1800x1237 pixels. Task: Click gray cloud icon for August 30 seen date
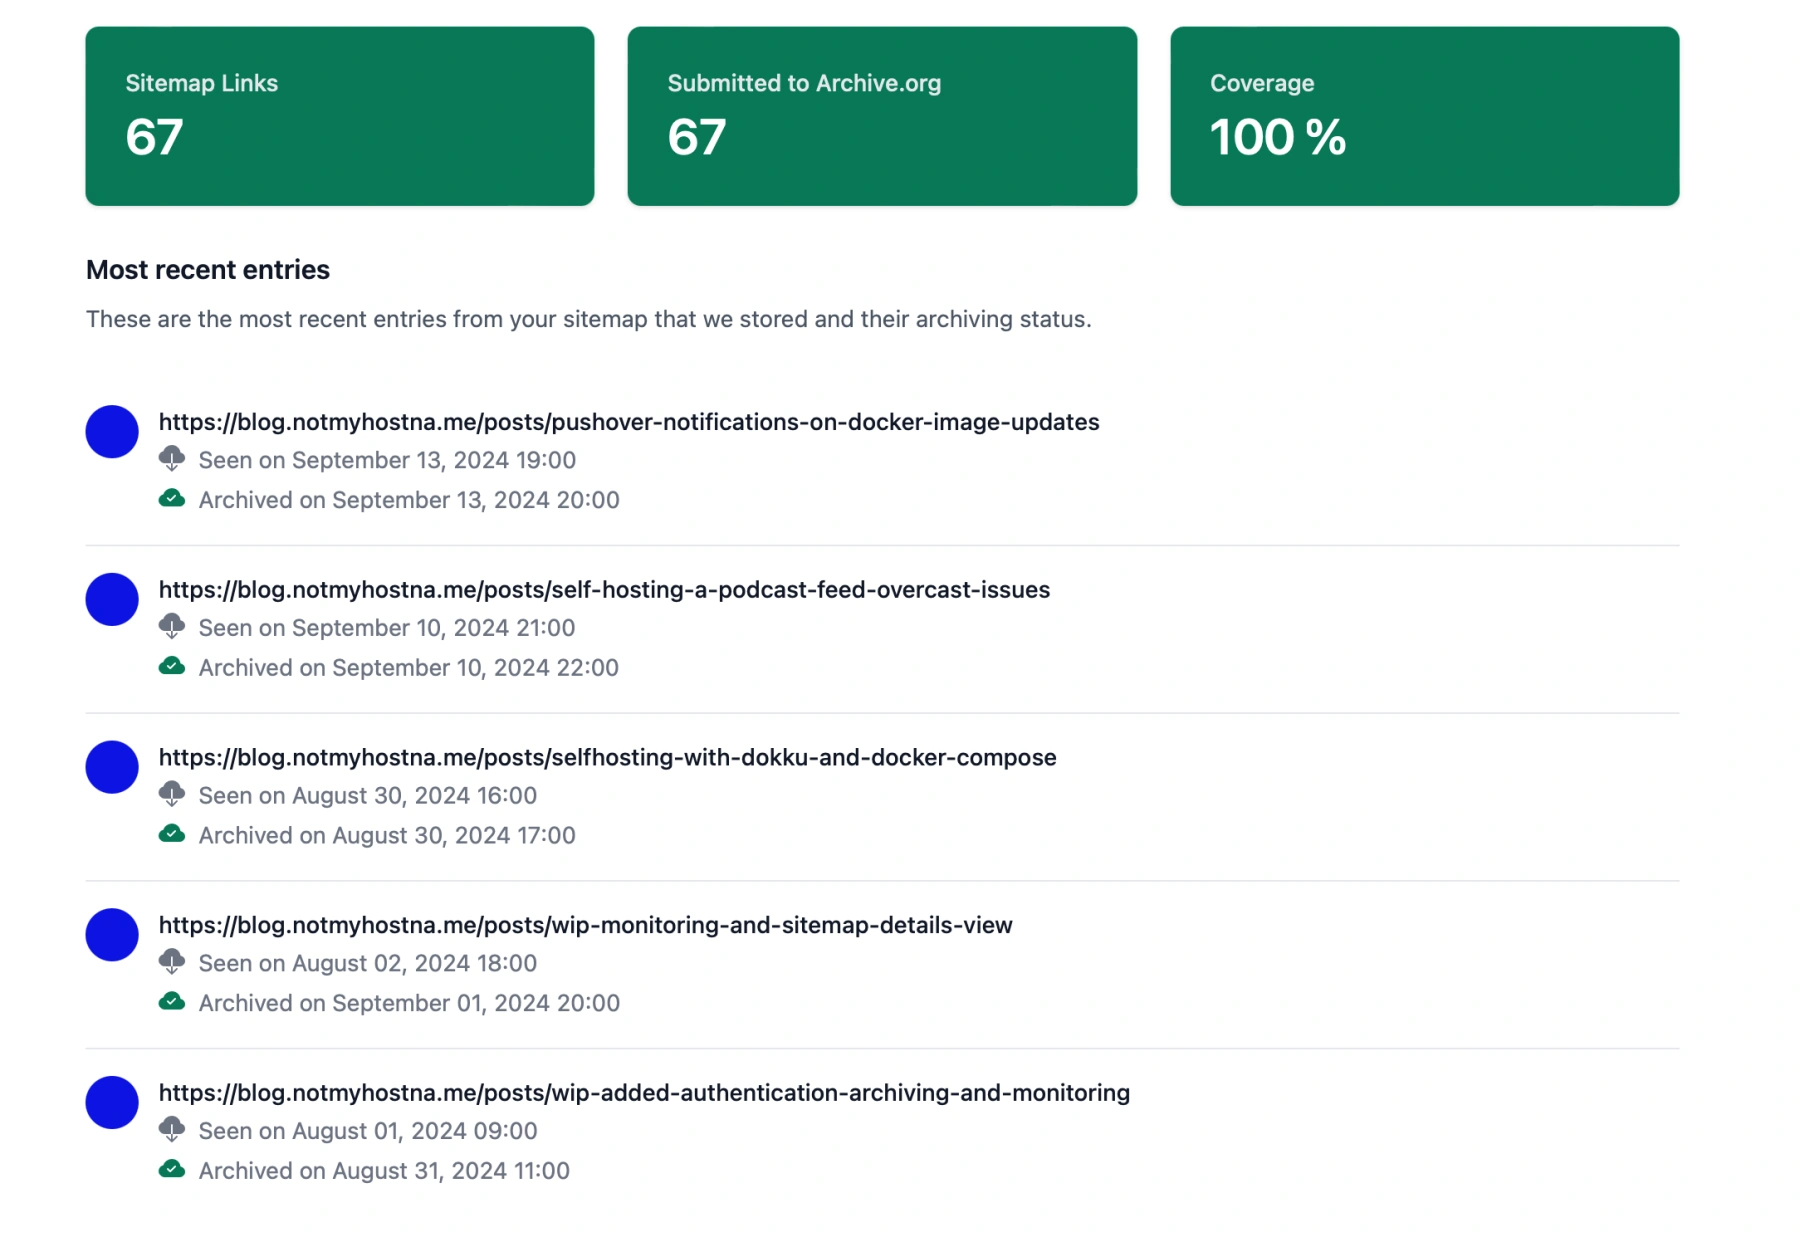click(x=172, y=795)
